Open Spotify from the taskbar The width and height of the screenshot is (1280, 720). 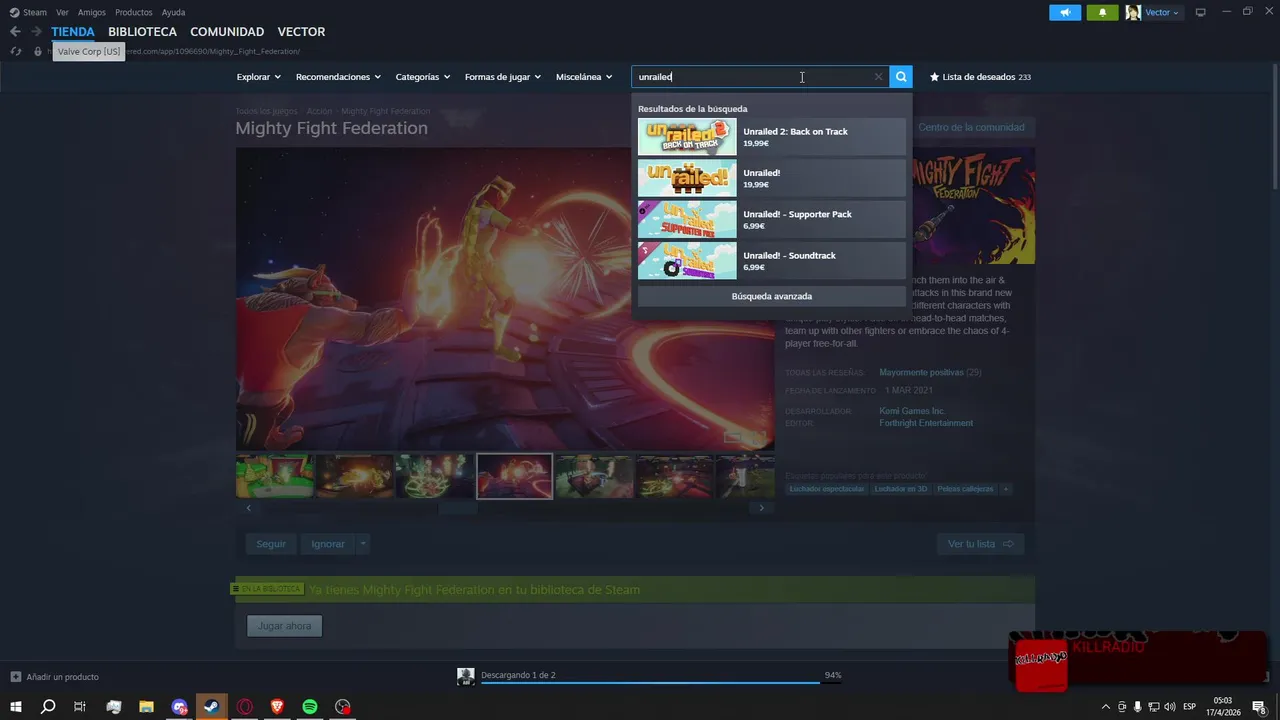pos(310,707)
